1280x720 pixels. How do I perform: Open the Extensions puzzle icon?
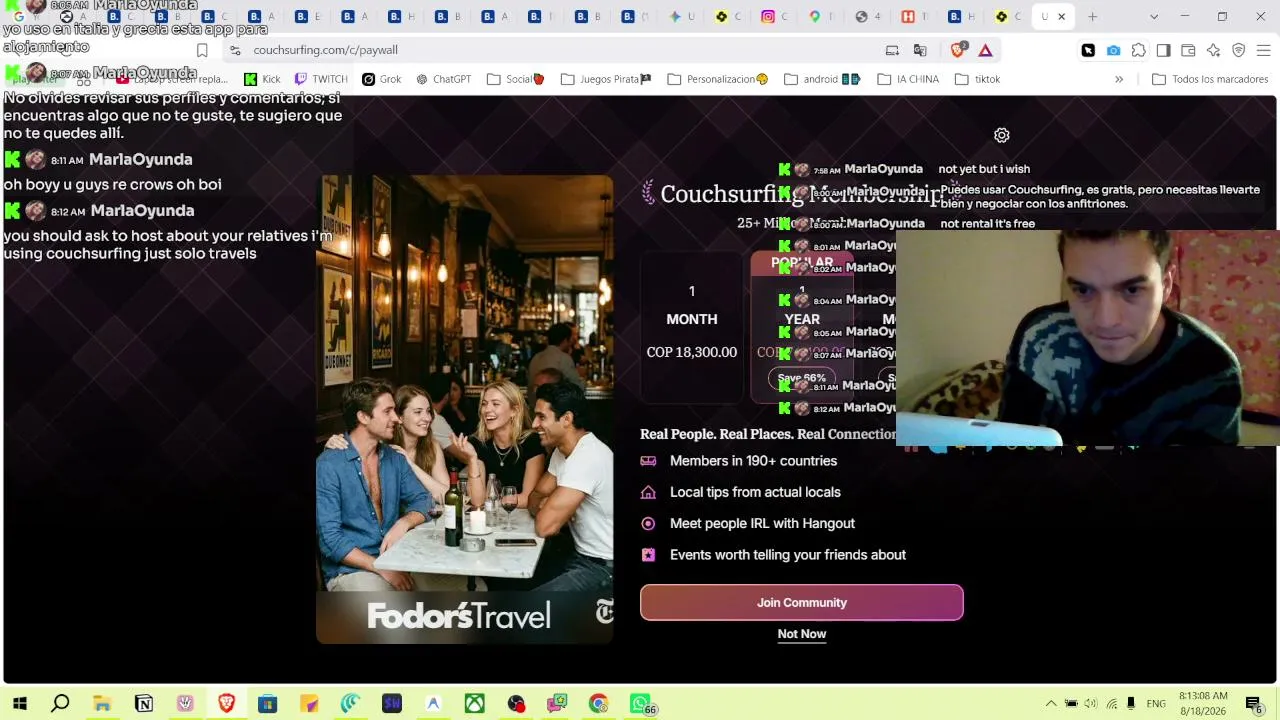click(x=1138, y=50)
